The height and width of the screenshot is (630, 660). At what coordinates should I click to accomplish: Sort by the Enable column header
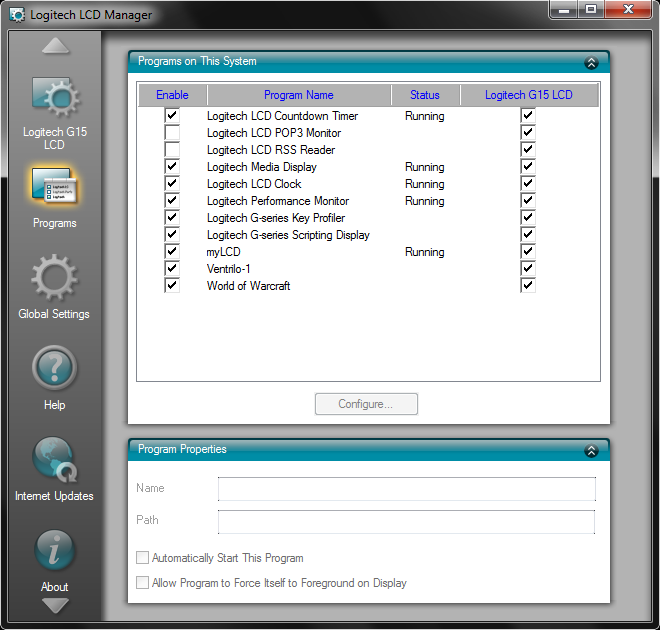pyautogui.click(x=172, y=95)
